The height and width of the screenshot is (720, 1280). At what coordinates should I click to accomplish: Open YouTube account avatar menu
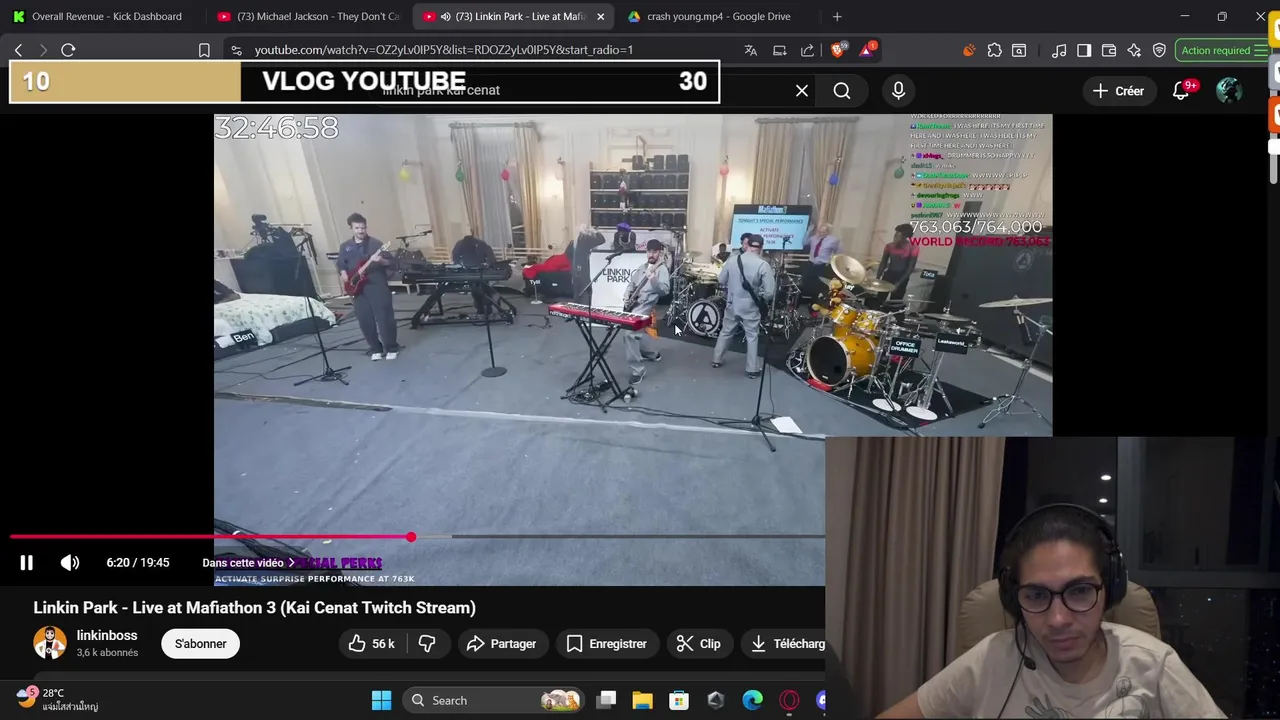click(1229, 91)
